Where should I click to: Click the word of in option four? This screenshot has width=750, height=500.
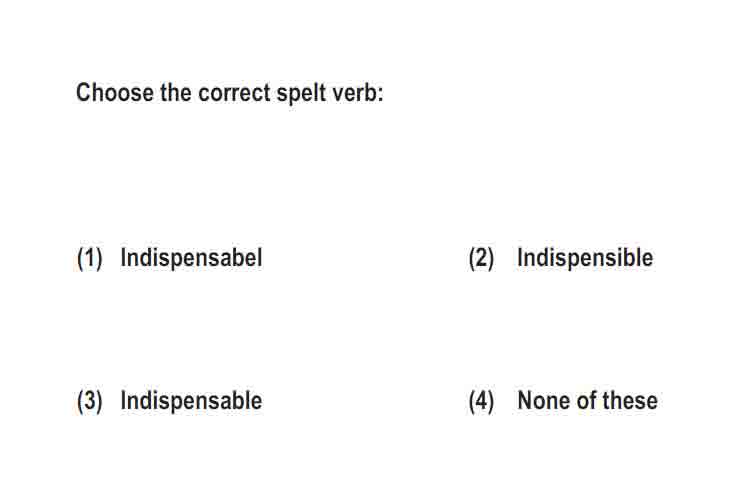point(587,400)
